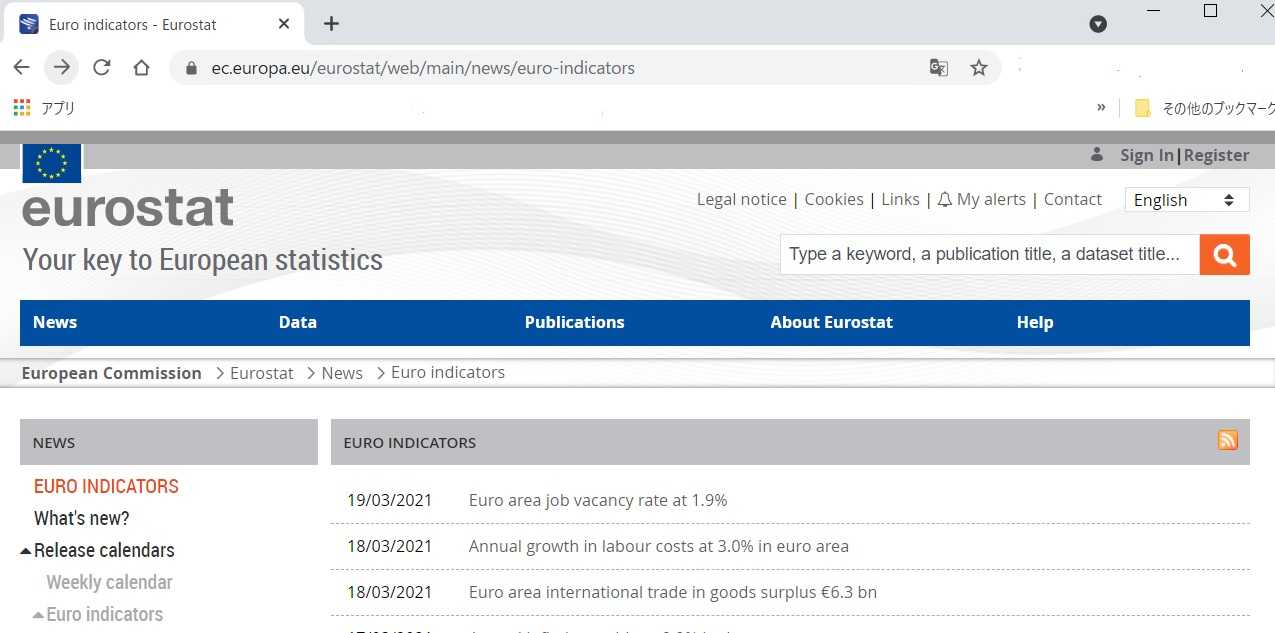Open My alerts bell link
Viewport: 1275px width, 633px height.
(981, 200)
